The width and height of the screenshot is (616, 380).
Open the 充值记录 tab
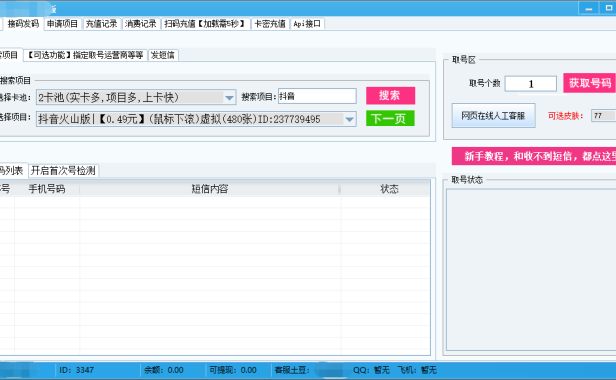pos(101,24)
